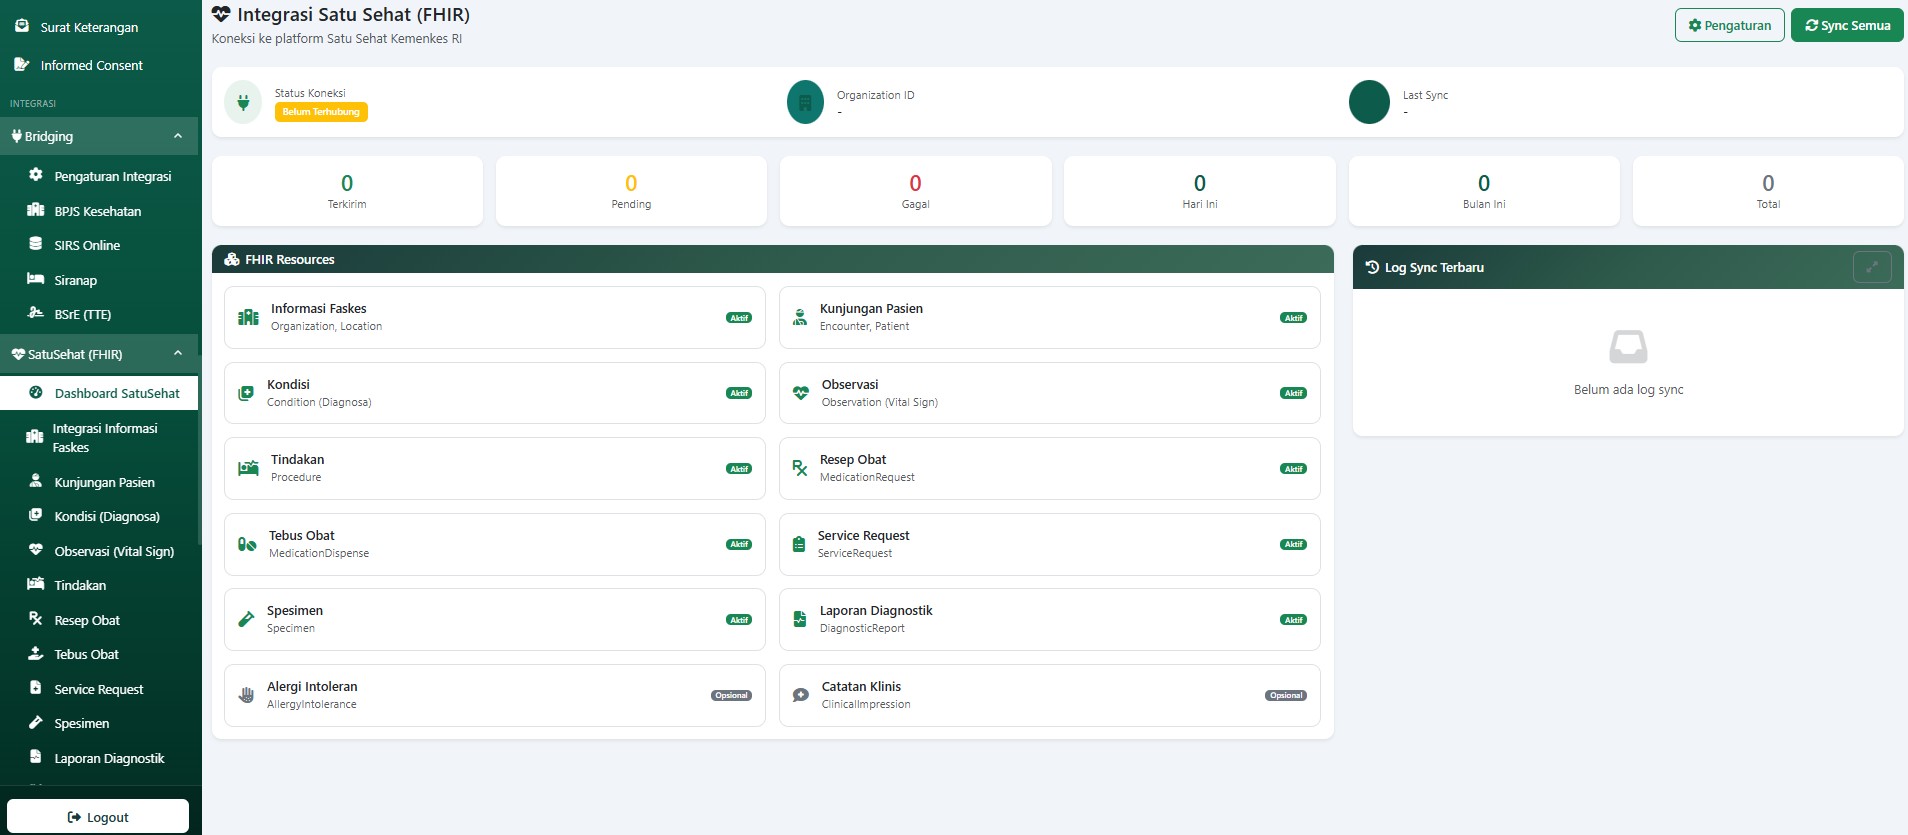Click the Laporan Diagnostik sidebar file icon

[36, 757]
